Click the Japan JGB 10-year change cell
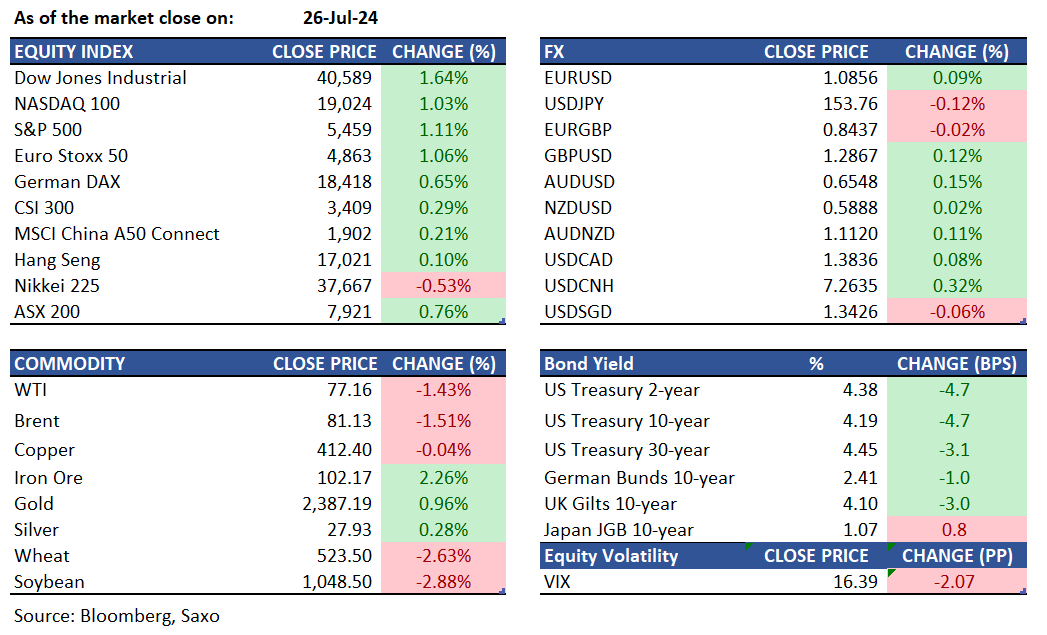 pyautogui.click(x=957, y=530)
